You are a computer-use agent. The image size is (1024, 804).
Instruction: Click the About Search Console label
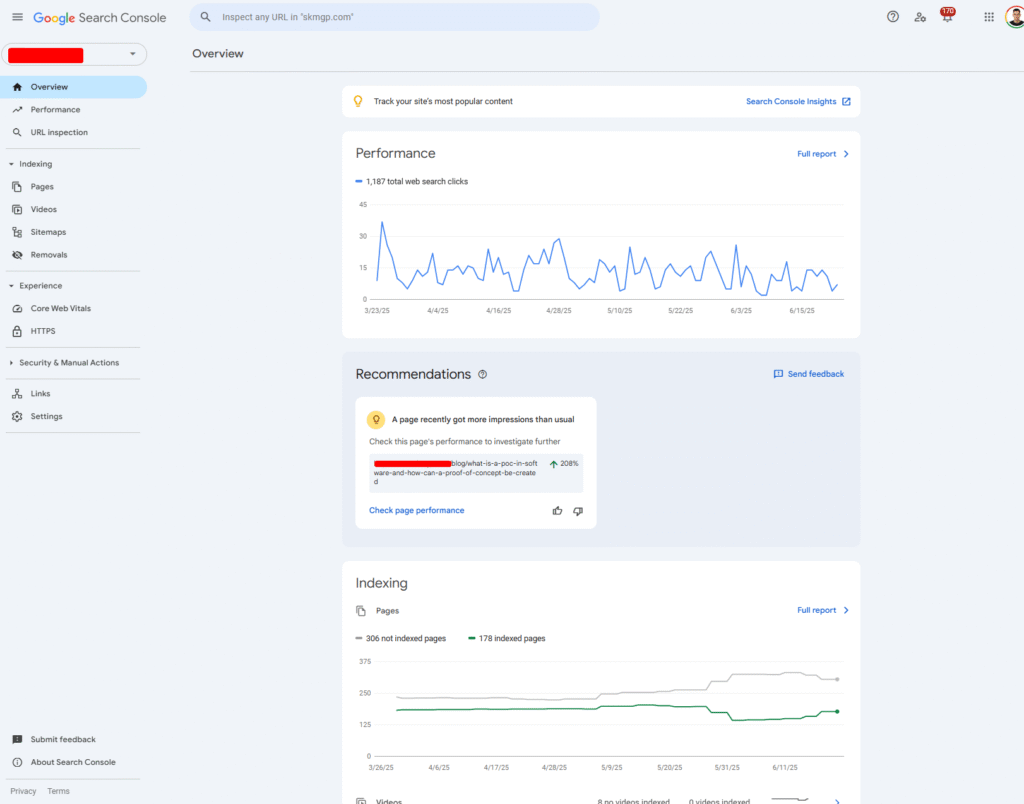click(73, 762)
